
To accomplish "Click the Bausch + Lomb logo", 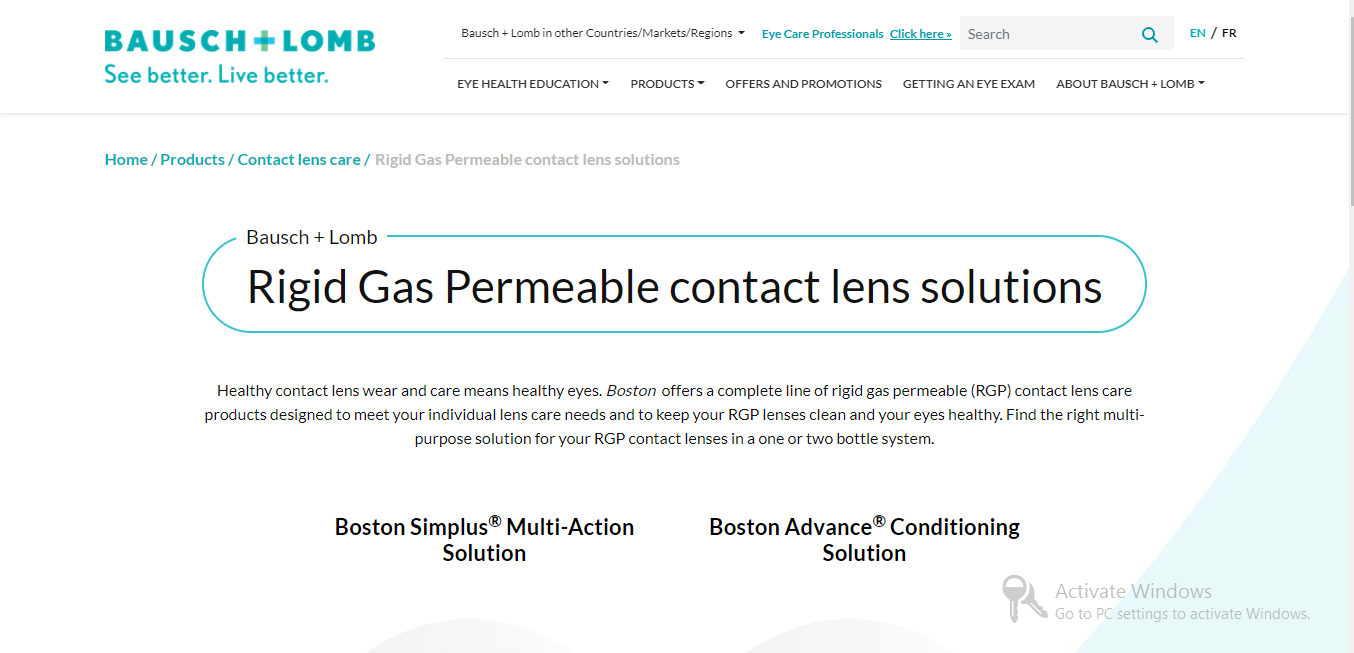I will point(239,41).
